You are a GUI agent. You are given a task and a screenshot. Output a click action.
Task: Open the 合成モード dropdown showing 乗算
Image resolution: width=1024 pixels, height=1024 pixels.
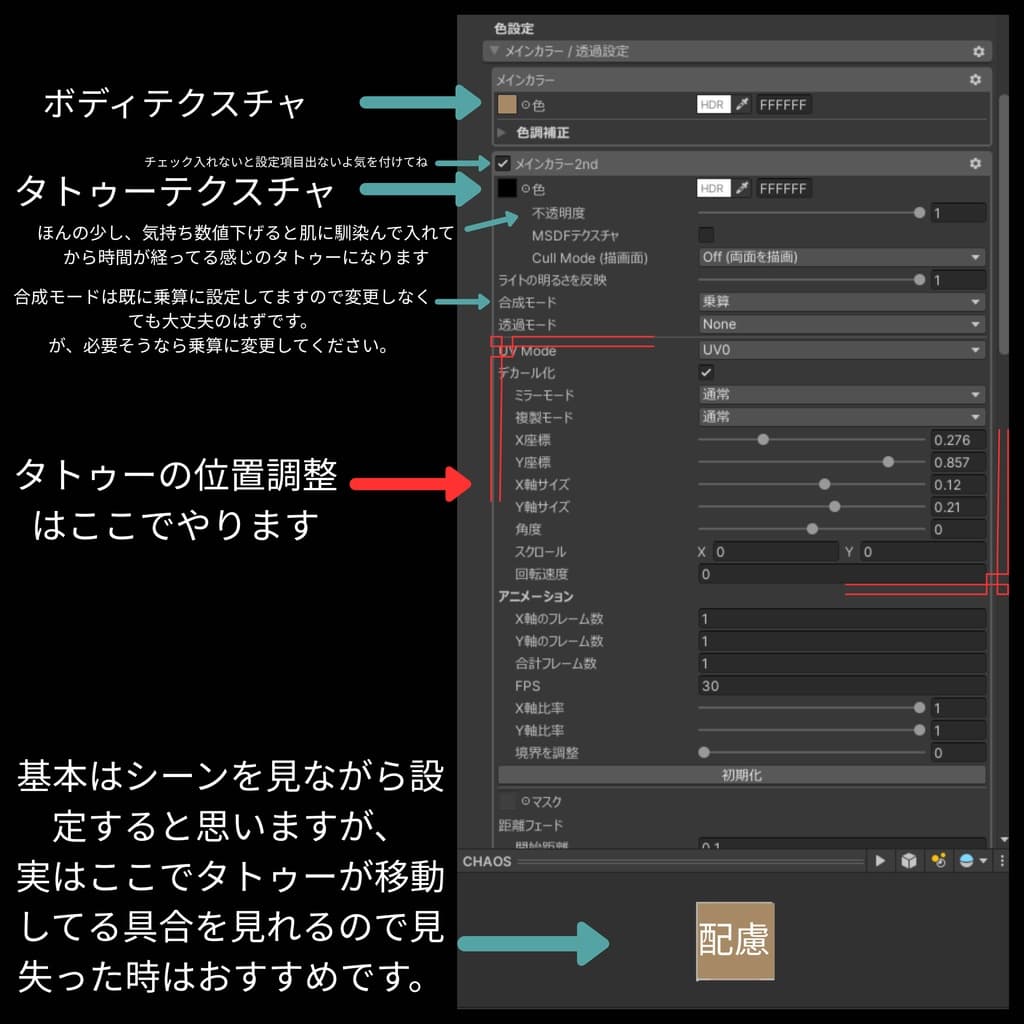pyautogui.click(x=842, y=302)
